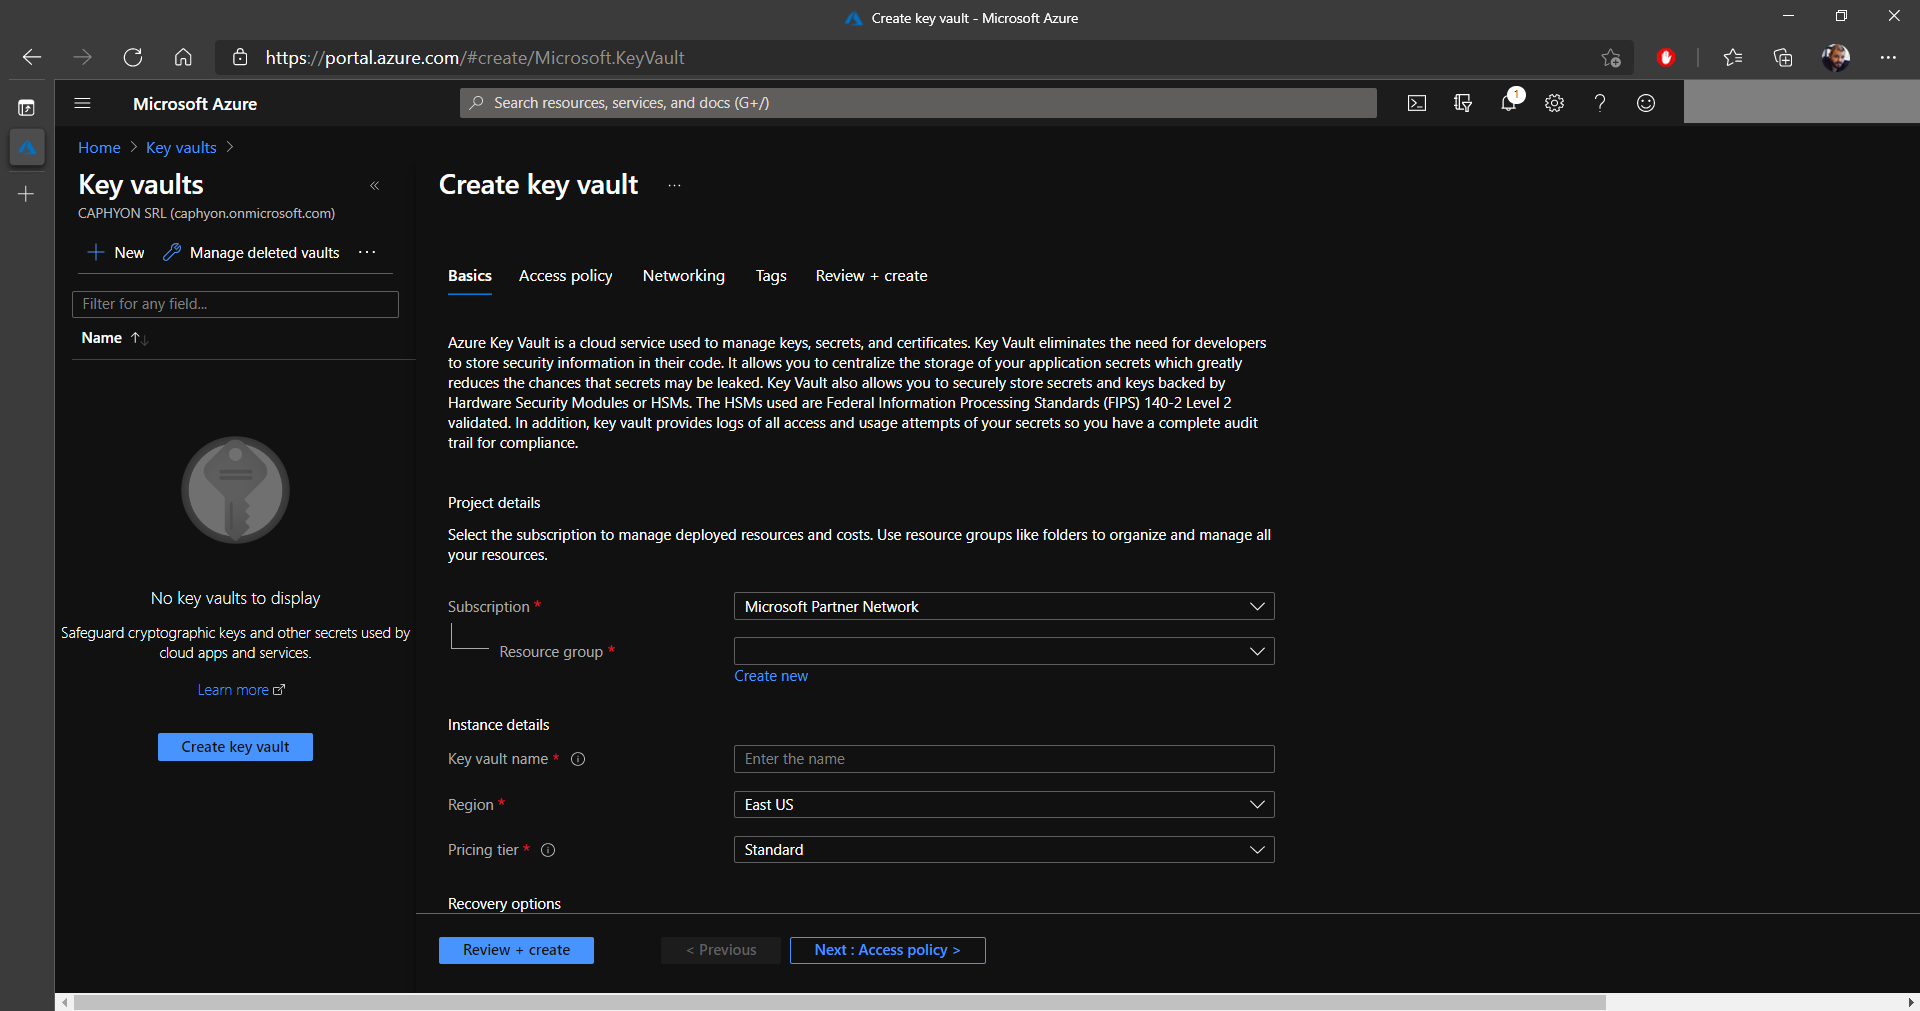
Task: Show info tooltip for Pricing tier
Action: 548,850
